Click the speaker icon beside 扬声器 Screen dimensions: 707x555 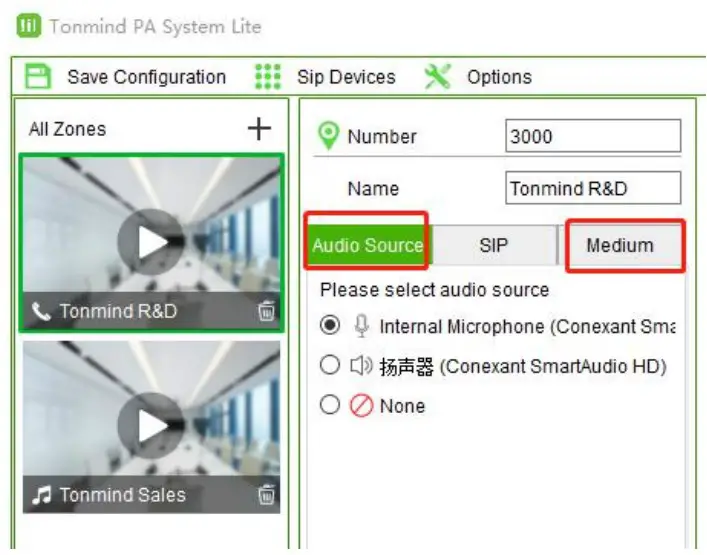(x=361, y=366)
